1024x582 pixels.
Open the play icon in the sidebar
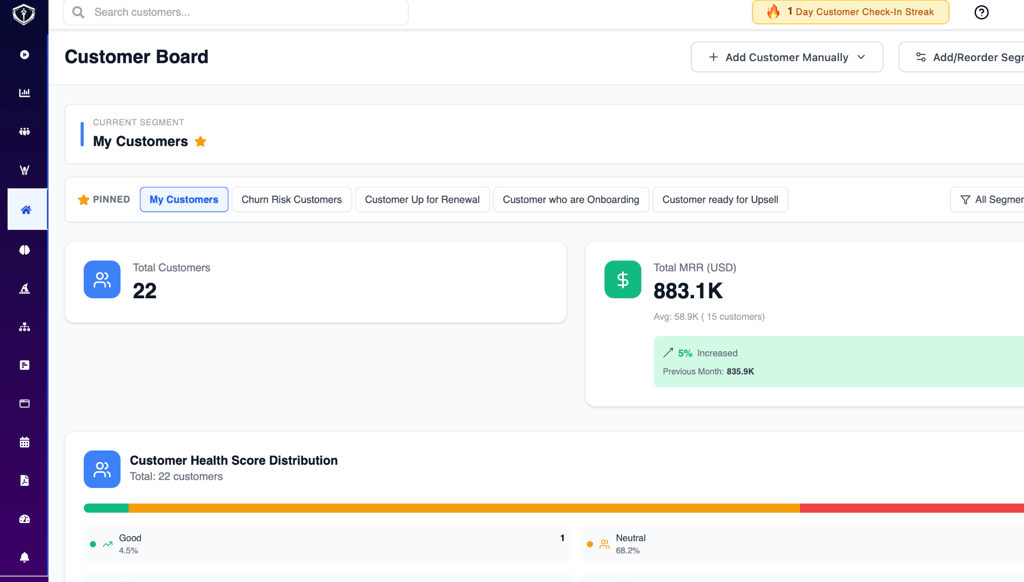[x=24, y=55]
